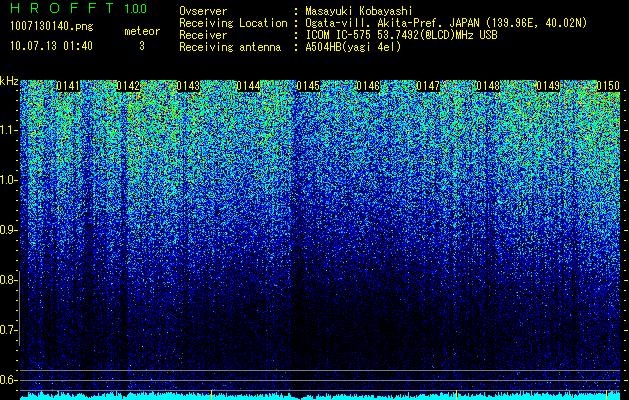Click the 0143 time marker
Image resolution: width=629 pixels, height=400 pixels.
pyautogui.click(x=188, y=86)
